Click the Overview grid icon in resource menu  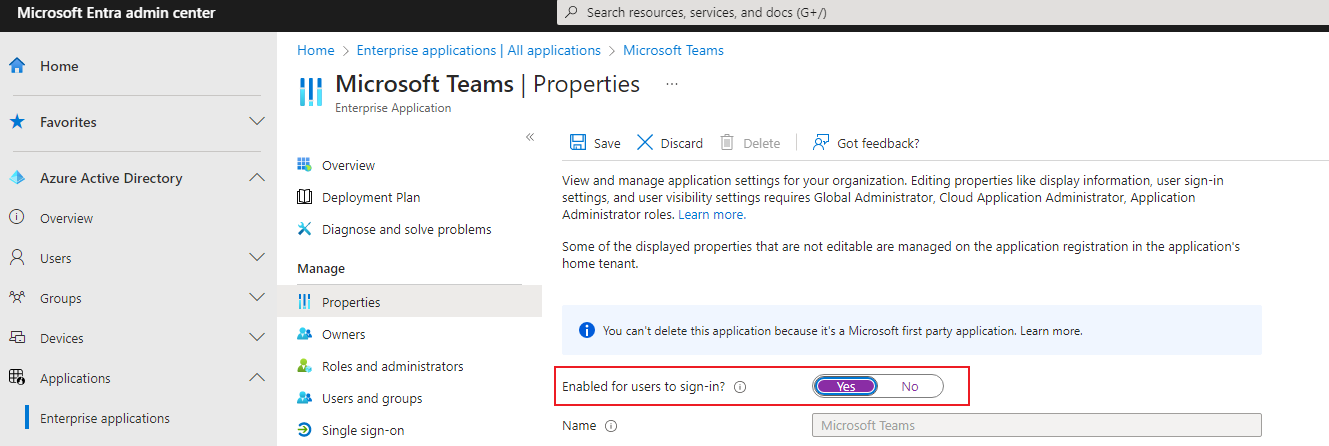pos(305,165)
